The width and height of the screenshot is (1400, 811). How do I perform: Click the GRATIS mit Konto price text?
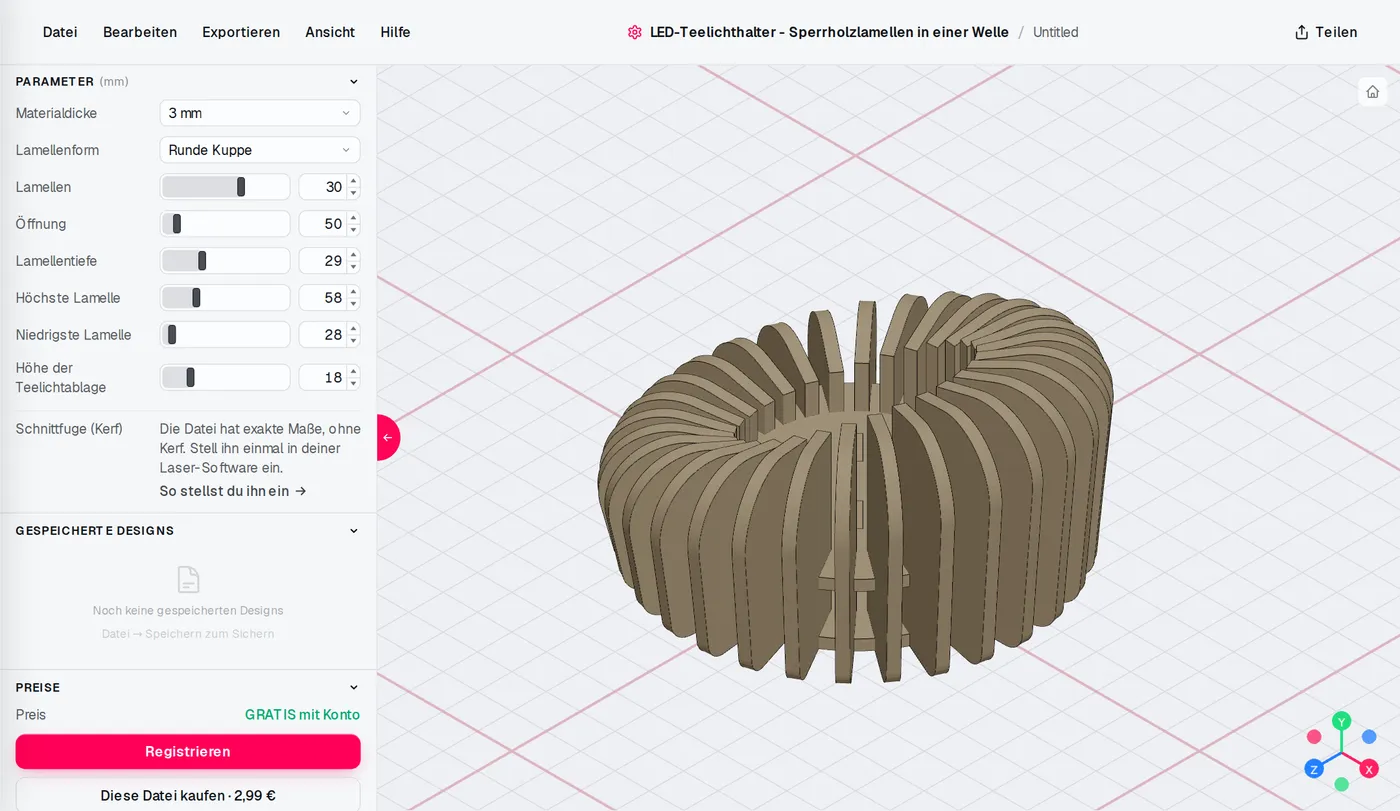(x=302, y=715)
